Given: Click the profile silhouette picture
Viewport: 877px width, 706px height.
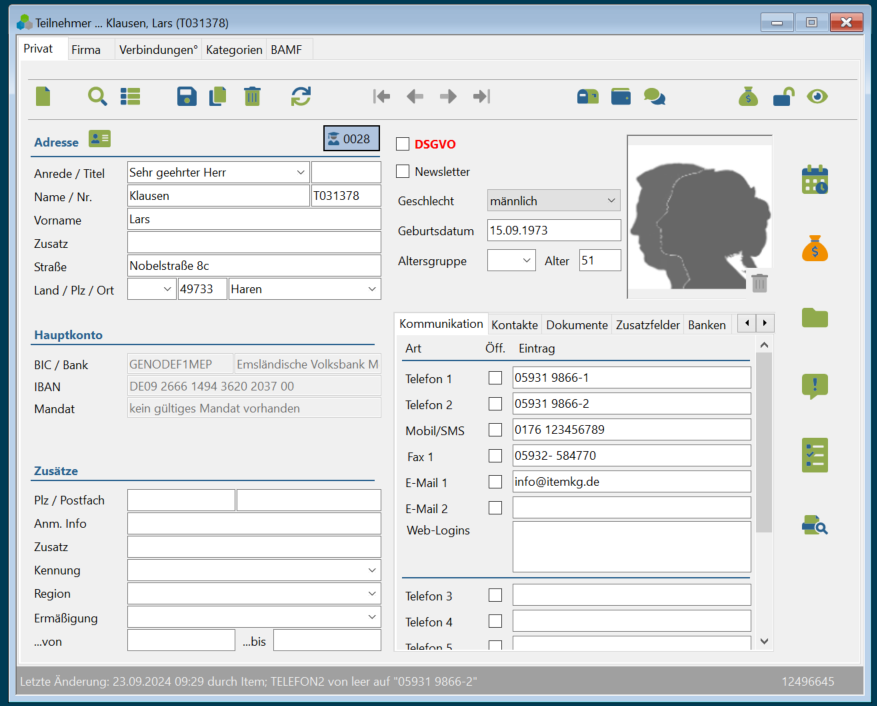Looking at the screenshot, I should (699, 218).
